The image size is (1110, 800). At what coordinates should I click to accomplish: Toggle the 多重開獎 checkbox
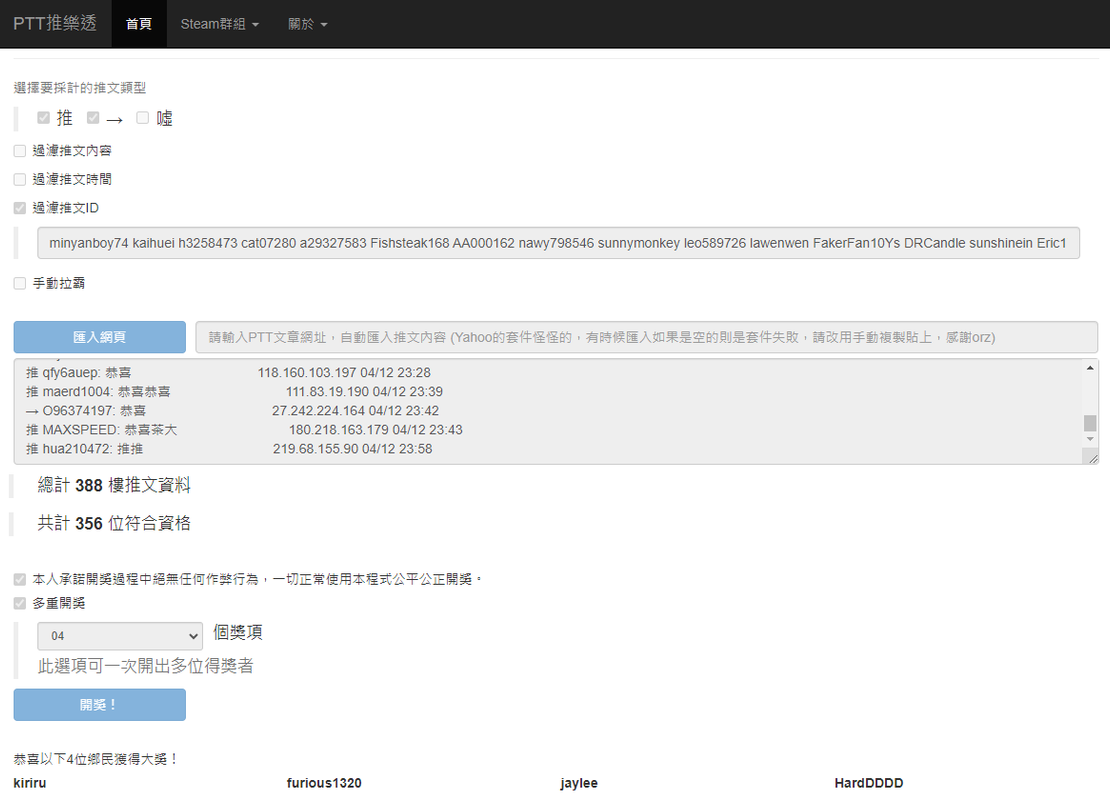[x=20, y=603]
